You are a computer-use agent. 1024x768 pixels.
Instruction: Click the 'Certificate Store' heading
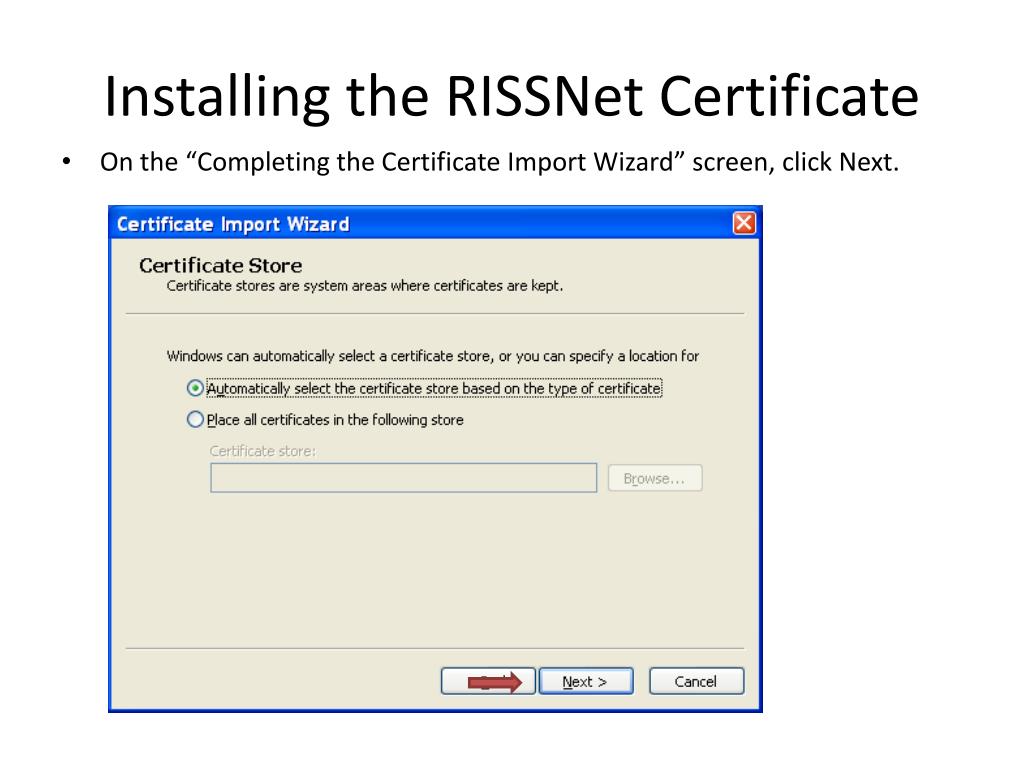221,265
